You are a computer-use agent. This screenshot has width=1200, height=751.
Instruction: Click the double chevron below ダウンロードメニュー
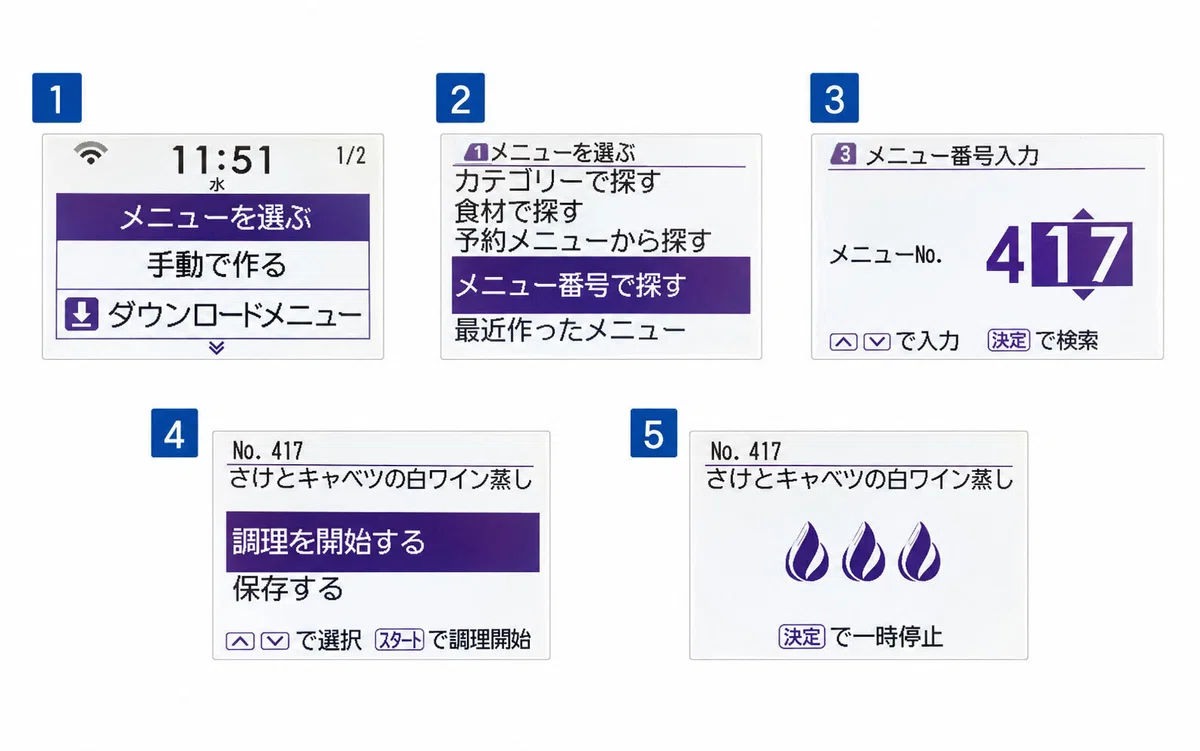pyautogui.click(x=216, y=348)
